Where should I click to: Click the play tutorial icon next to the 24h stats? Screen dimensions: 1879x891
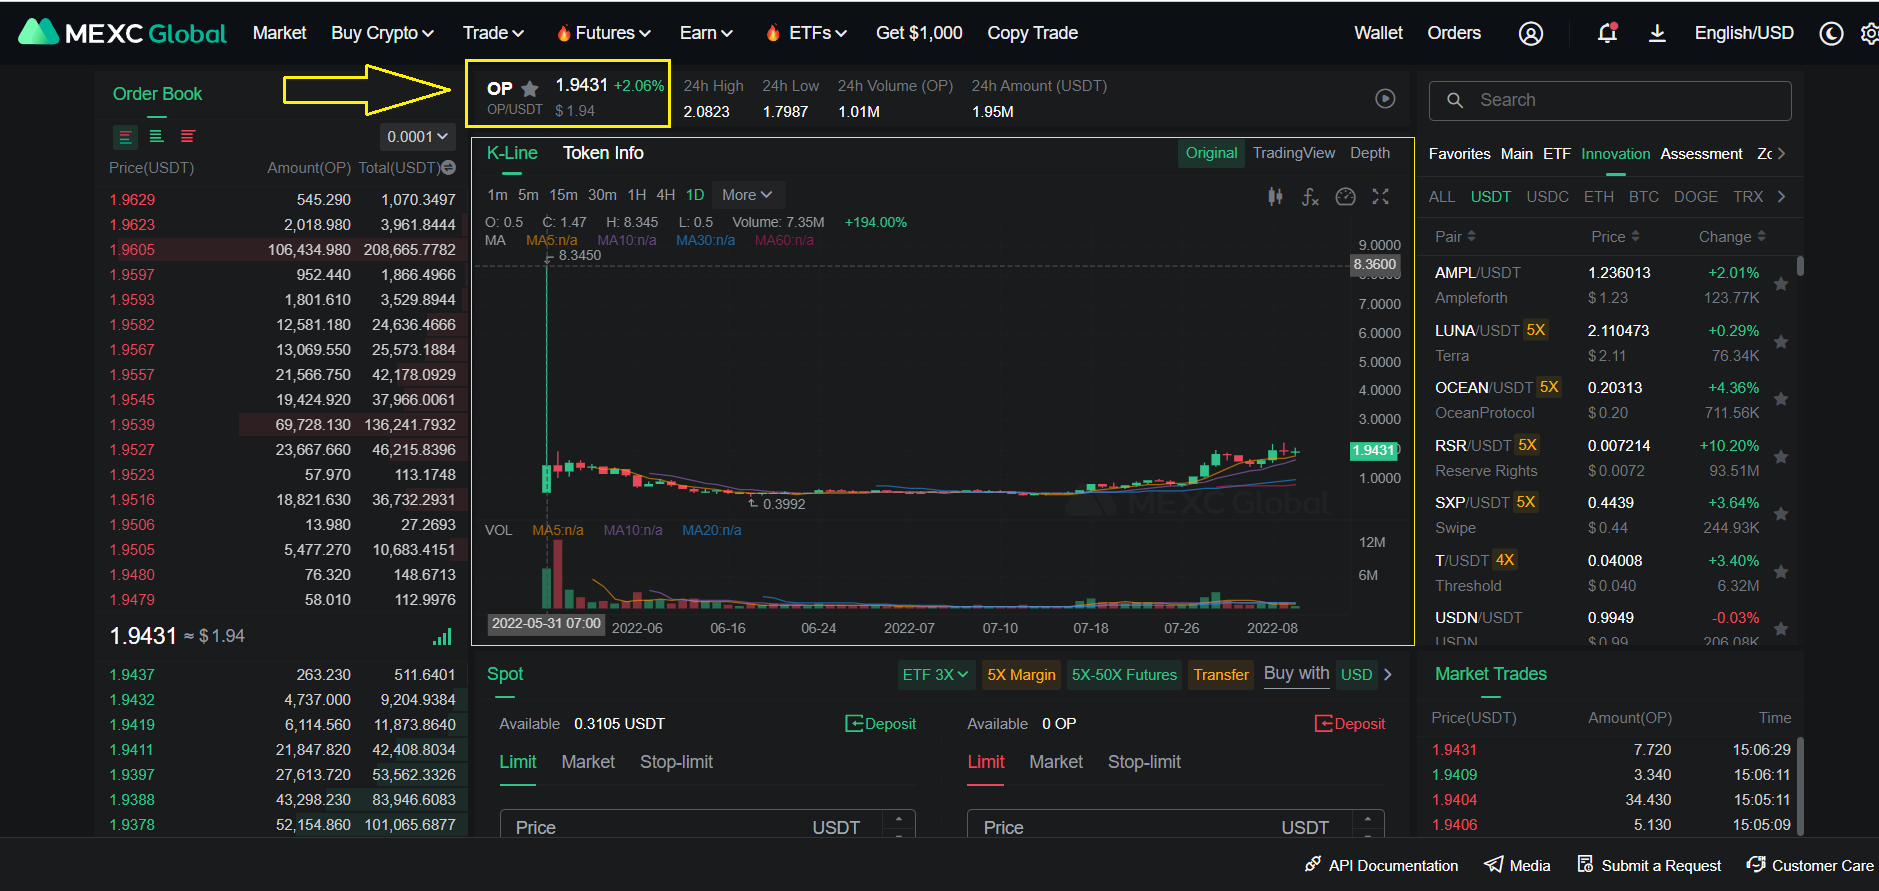[1385, 98]
